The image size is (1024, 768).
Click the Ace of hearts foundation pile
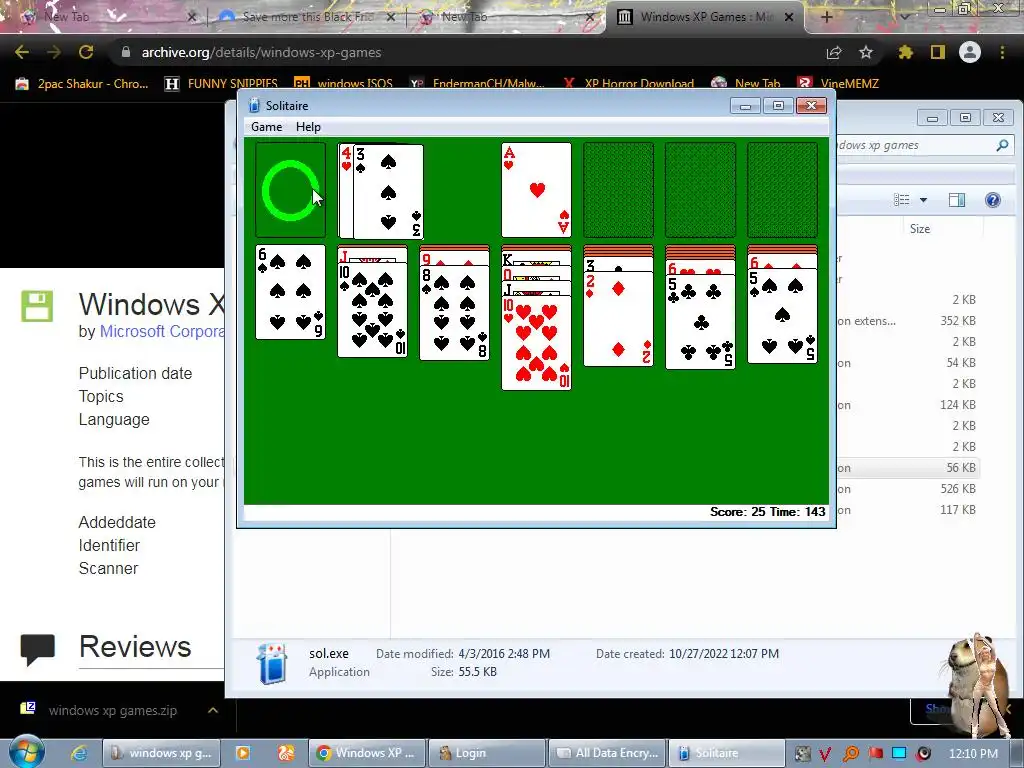tap(536, 190)
